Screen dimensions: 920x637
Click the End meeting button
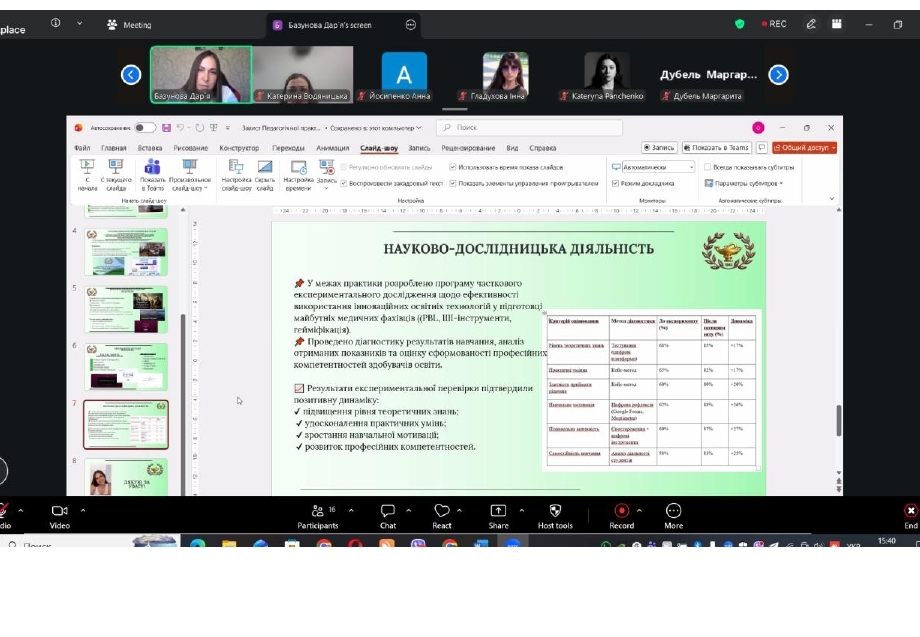911,516
